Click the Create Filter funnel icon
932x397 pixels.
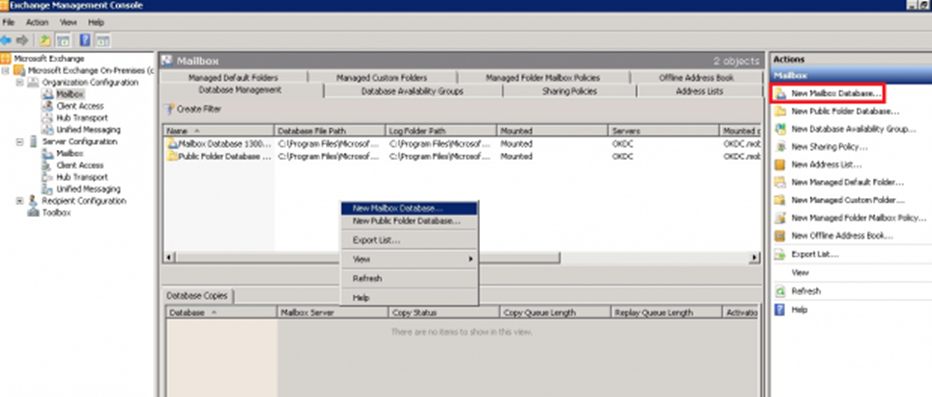point(169,109)
